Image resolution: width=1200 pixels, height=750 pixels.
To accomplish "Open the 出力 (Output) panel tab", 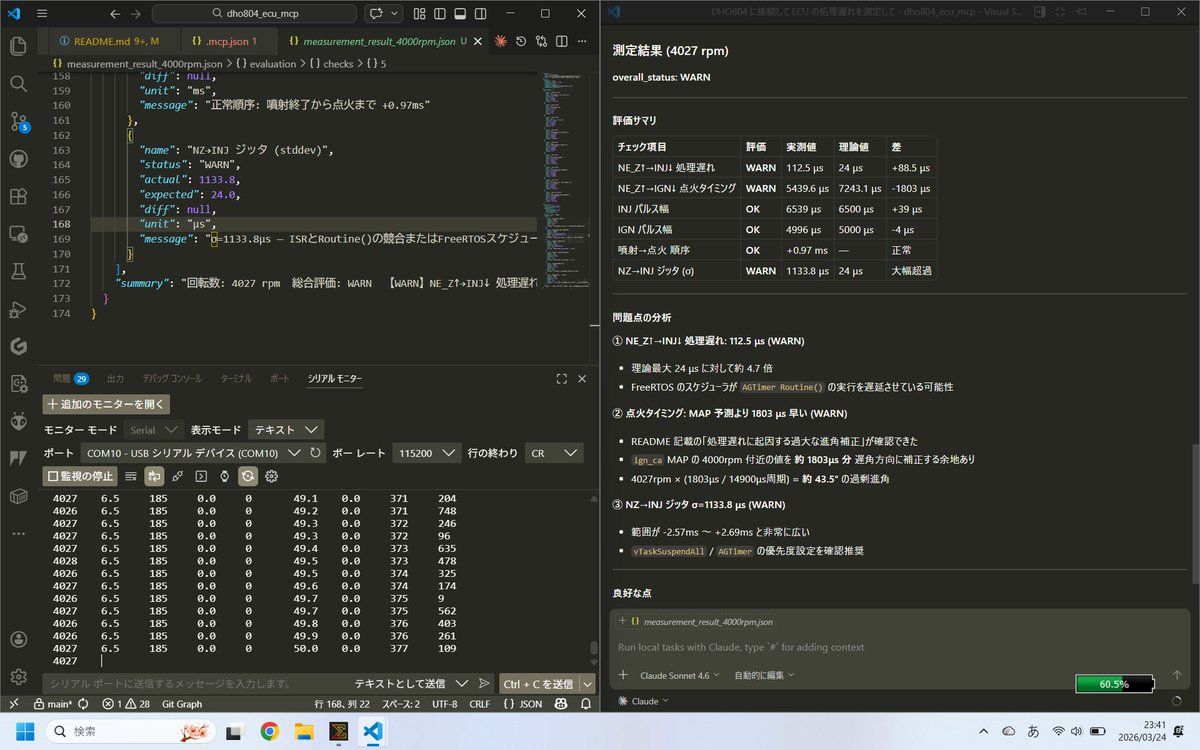I will pos(115,379).
